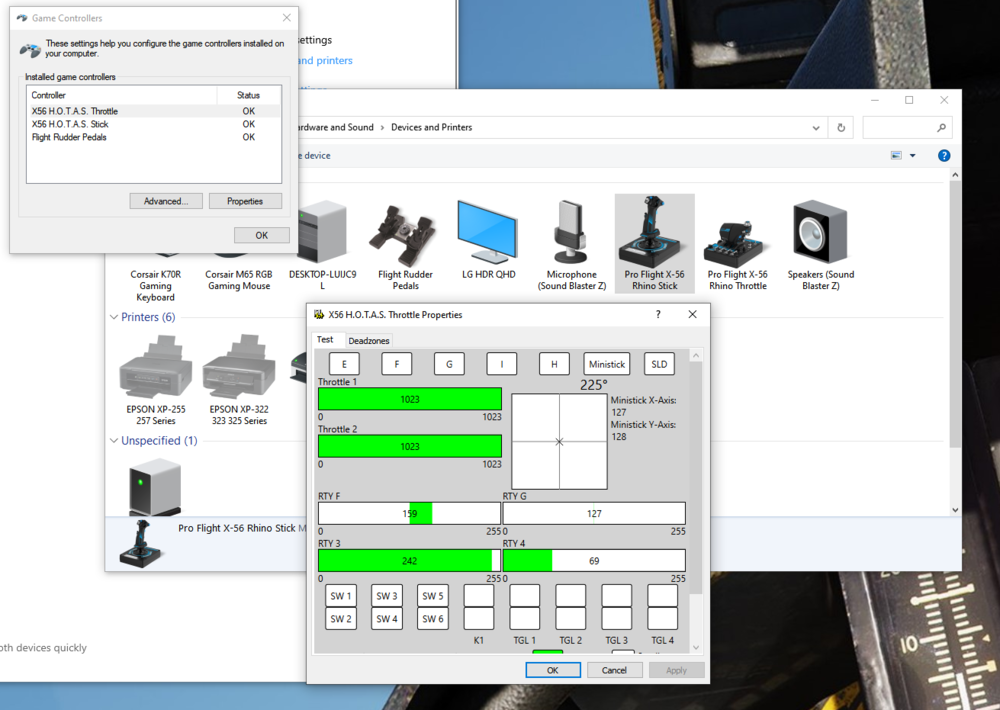Switch to the Deadzones tab
The width and height of the screenshot is (1000, 710).
pyautogui.click(x=369, y=341)
